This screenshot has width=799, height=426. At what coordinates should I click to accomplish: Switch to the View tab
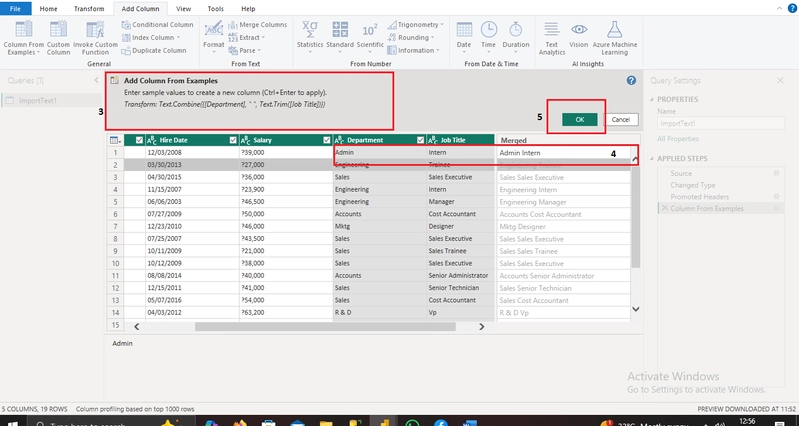click(x=183, y=9)
